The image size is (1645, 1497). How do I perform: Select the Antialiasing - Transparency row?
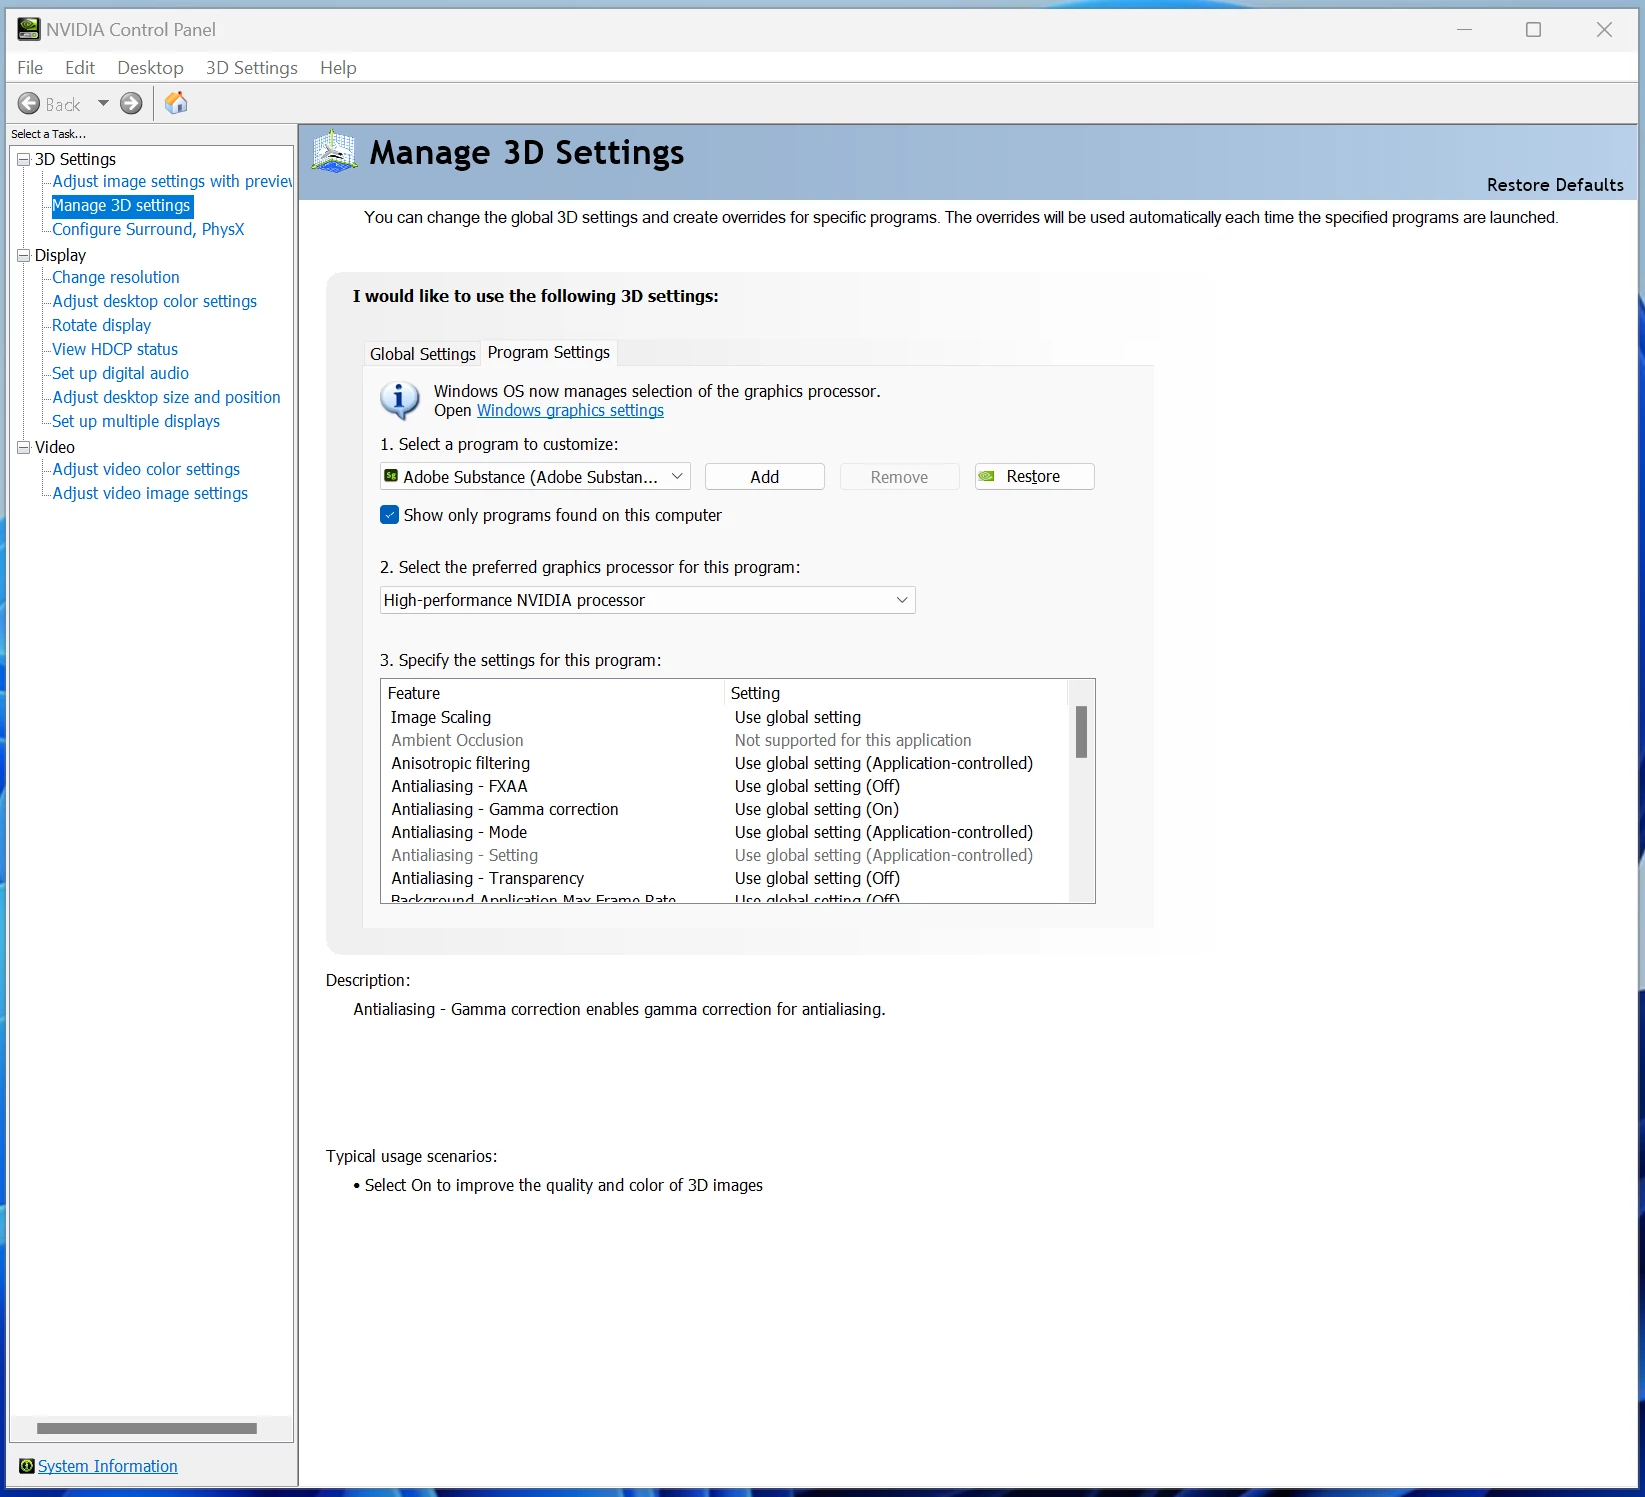(725, 878)
